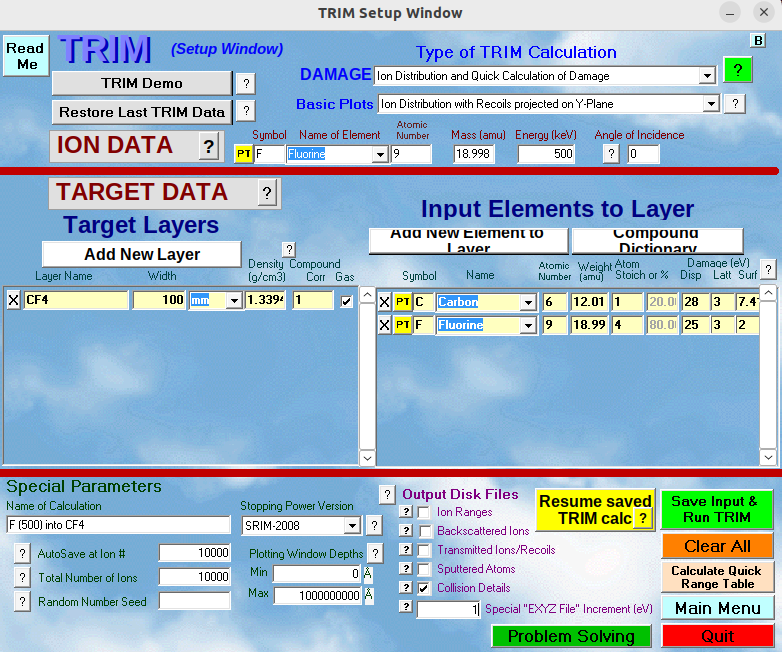Open help for Basic Plots dropdown
Image resolution: width=782 pixels, height=652 pixels.
tap(735, 104)
